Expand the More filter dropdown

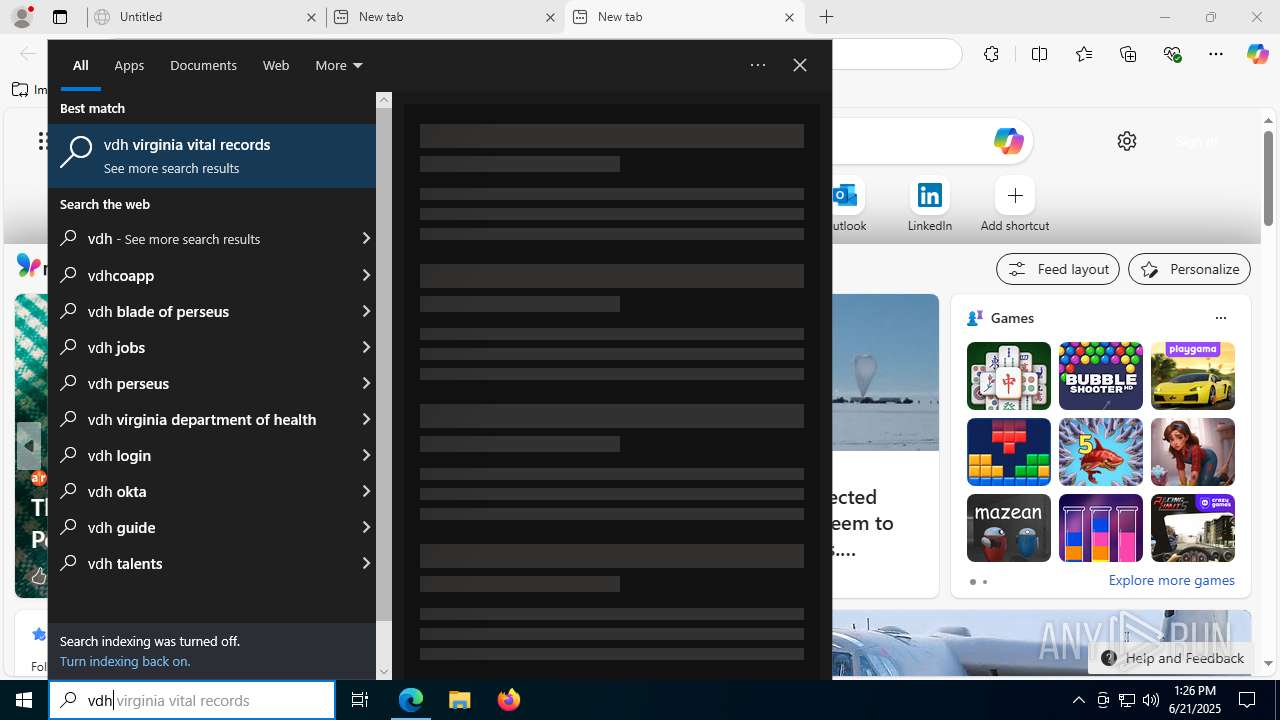pos(339,65)
